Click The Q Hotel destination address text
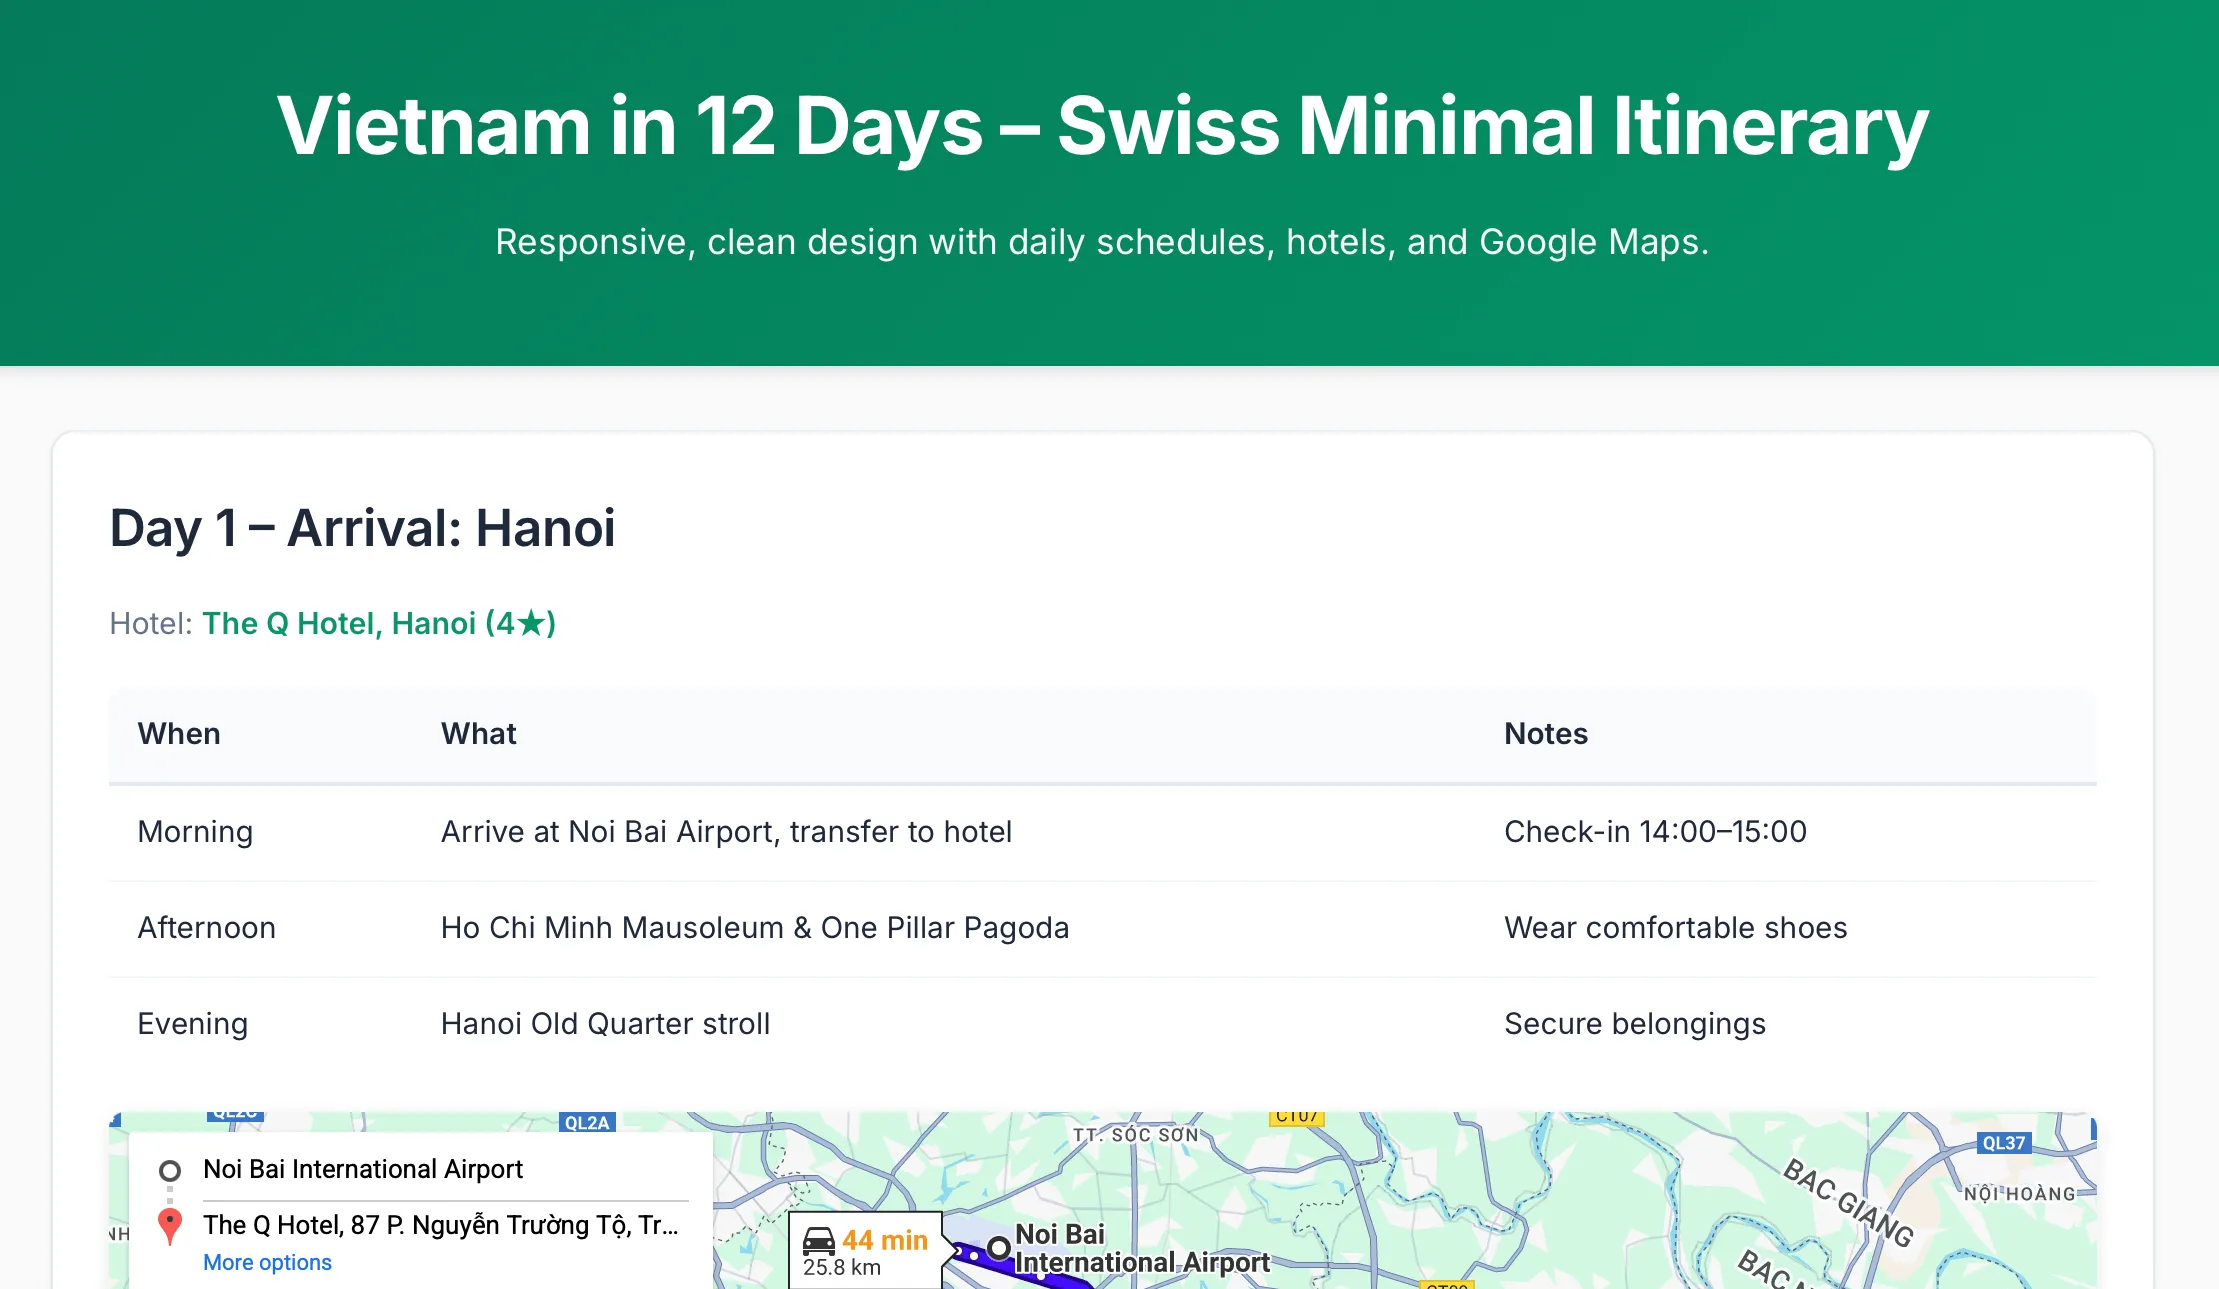 [440, 1225]
